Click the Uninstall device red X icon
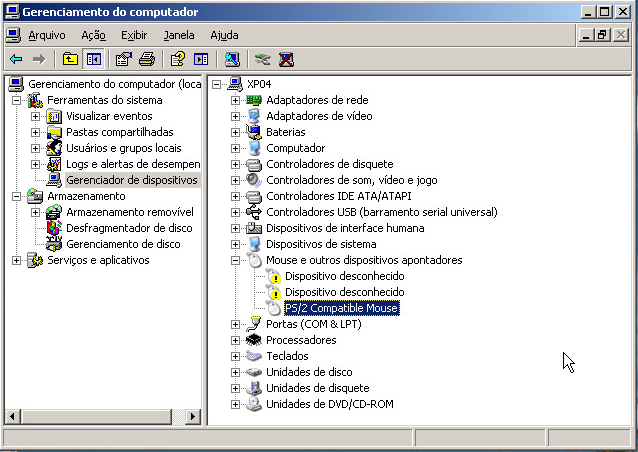 pyautogui.click(x=286, y=59)
